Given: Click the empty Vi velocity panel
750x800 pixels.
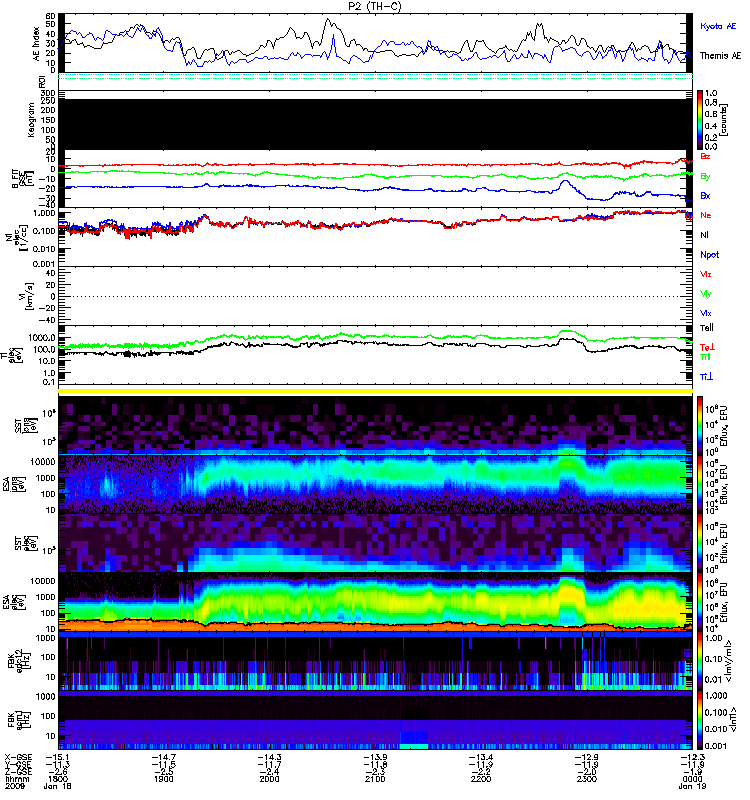Looking at the screenshot, I should (375, 296).
